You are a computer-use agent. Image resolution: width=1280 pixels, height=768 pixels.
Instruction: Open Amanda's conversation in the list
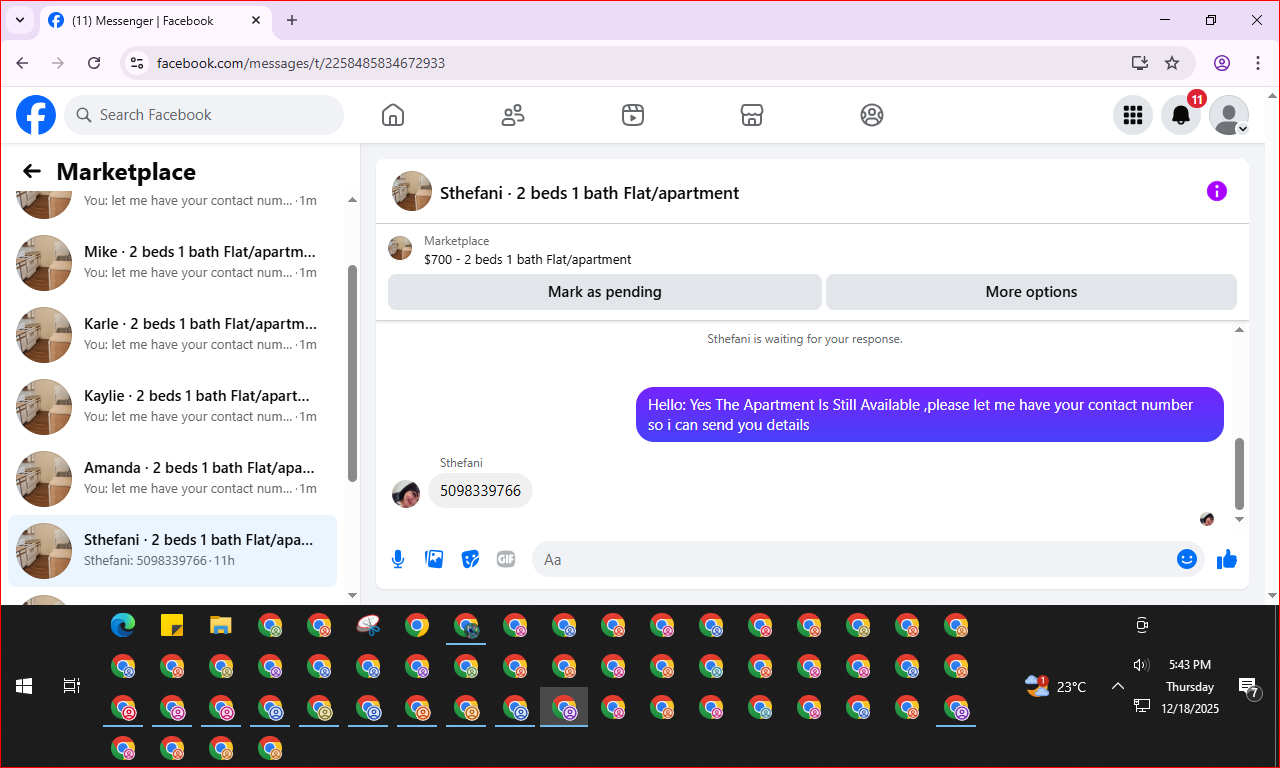173,479
